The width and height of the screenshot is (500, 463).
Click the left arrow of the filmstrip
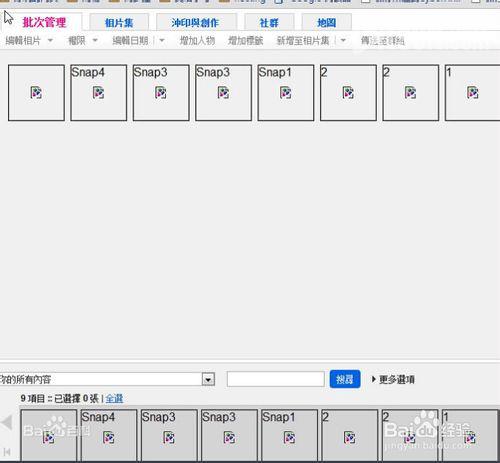(x=6, y=423)
